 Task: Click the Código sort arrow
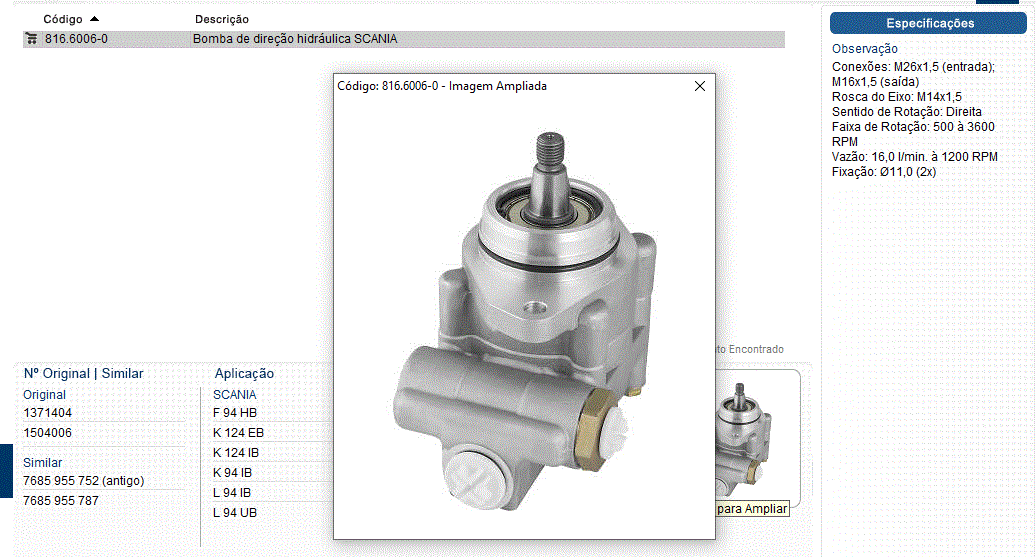pos(94,19)
